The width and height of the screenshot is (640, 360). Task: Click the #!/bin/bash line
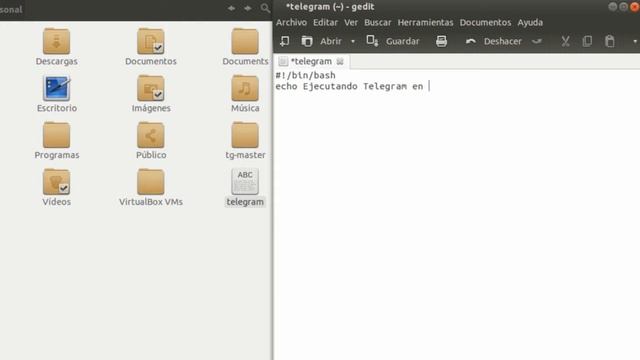coord(305,76)
